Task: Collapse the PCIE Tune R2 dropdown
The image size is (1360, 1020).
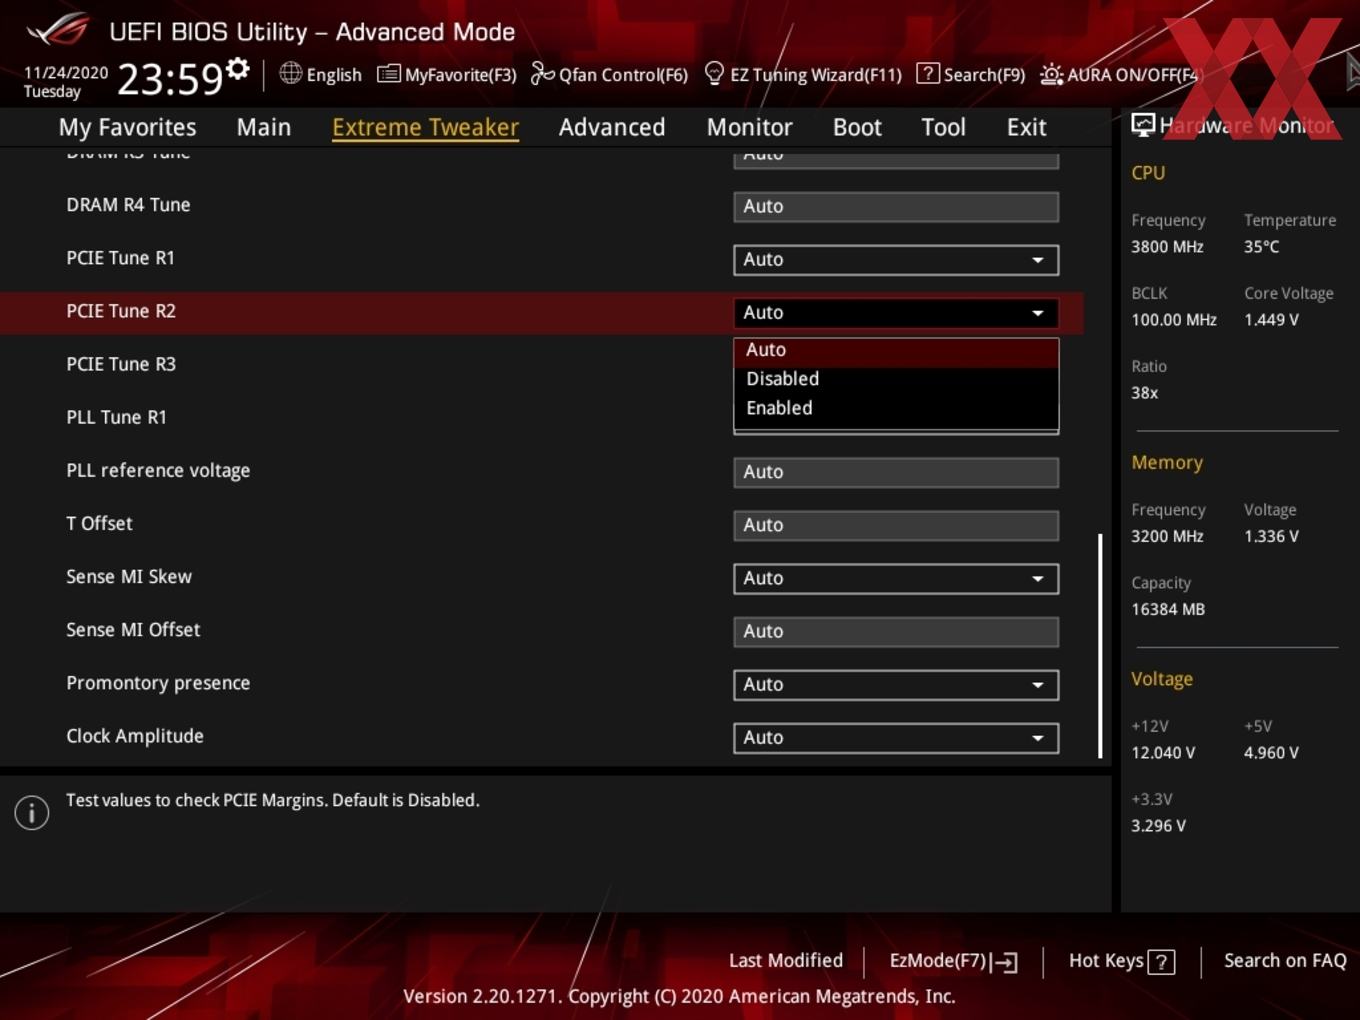Action: point(896,312)
